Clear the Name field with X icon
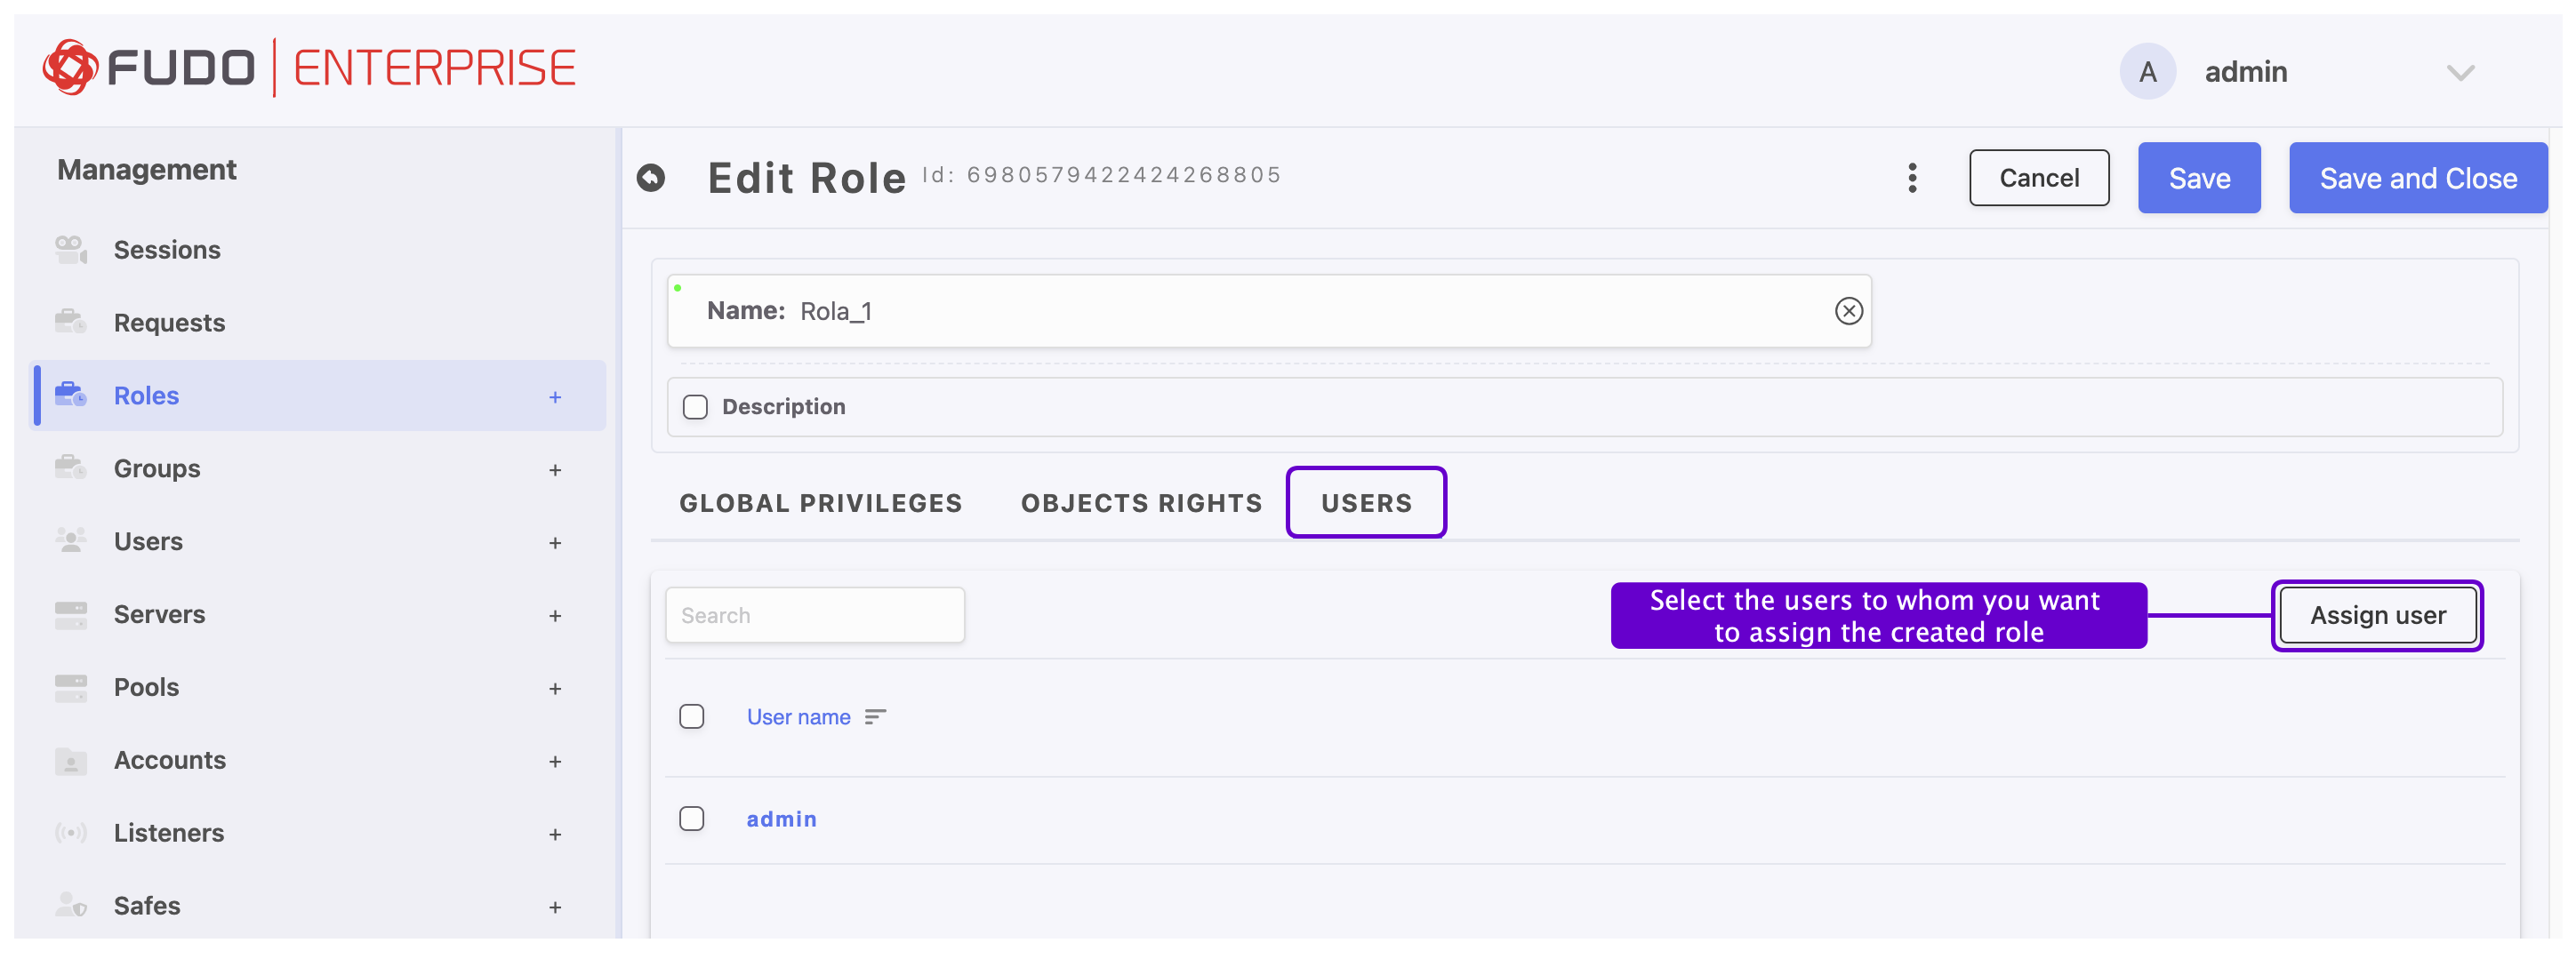This screenshot has width=2576, height=959. click(x=1847, y=311)
